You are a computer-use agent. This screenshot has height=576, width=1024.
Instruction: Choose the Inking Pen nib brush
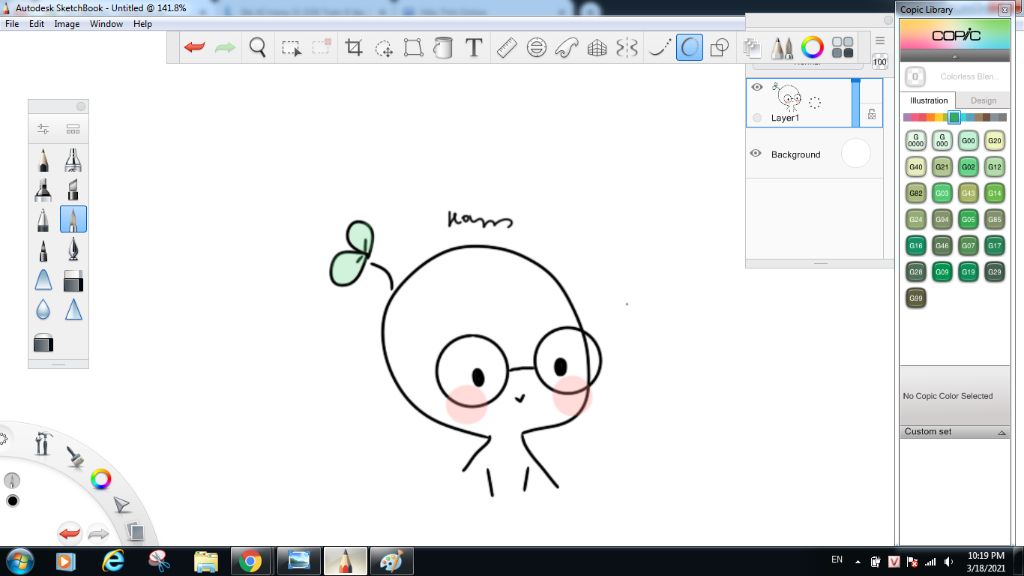pyautogui.click(x=73, y=250)
